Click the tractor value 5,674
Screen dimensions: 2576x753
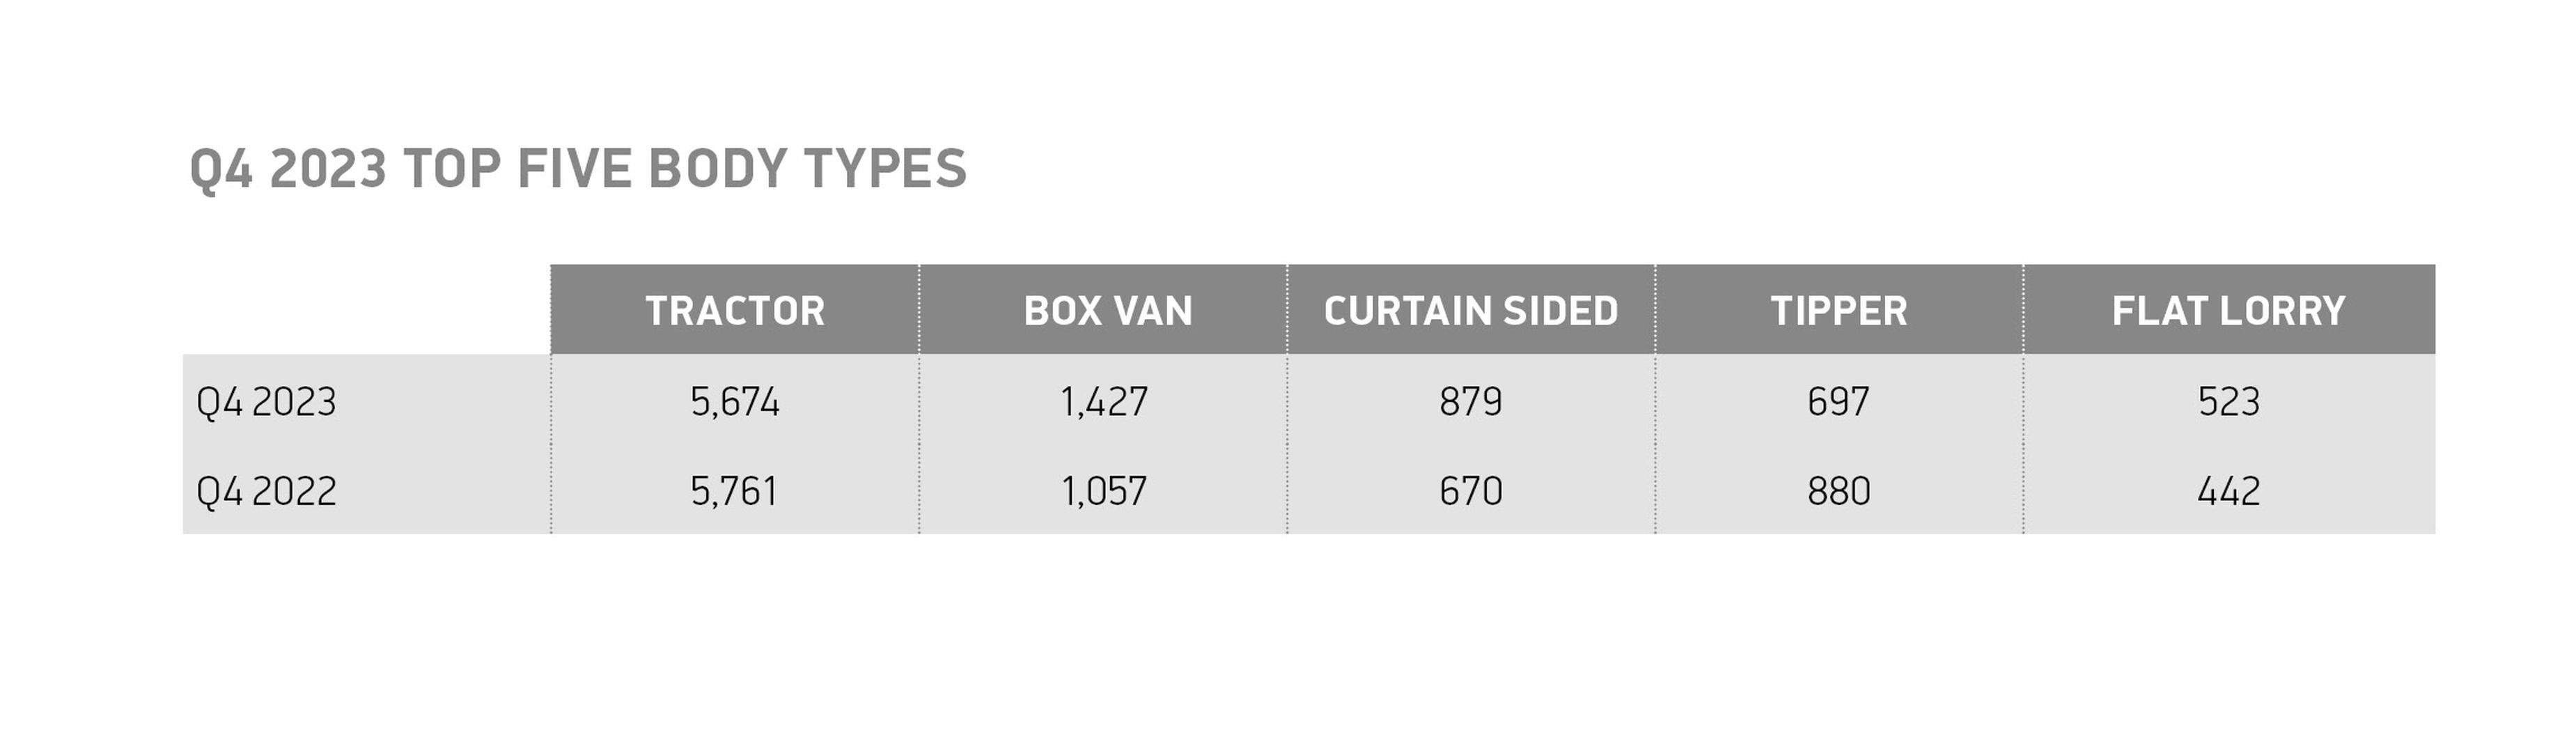734,402
